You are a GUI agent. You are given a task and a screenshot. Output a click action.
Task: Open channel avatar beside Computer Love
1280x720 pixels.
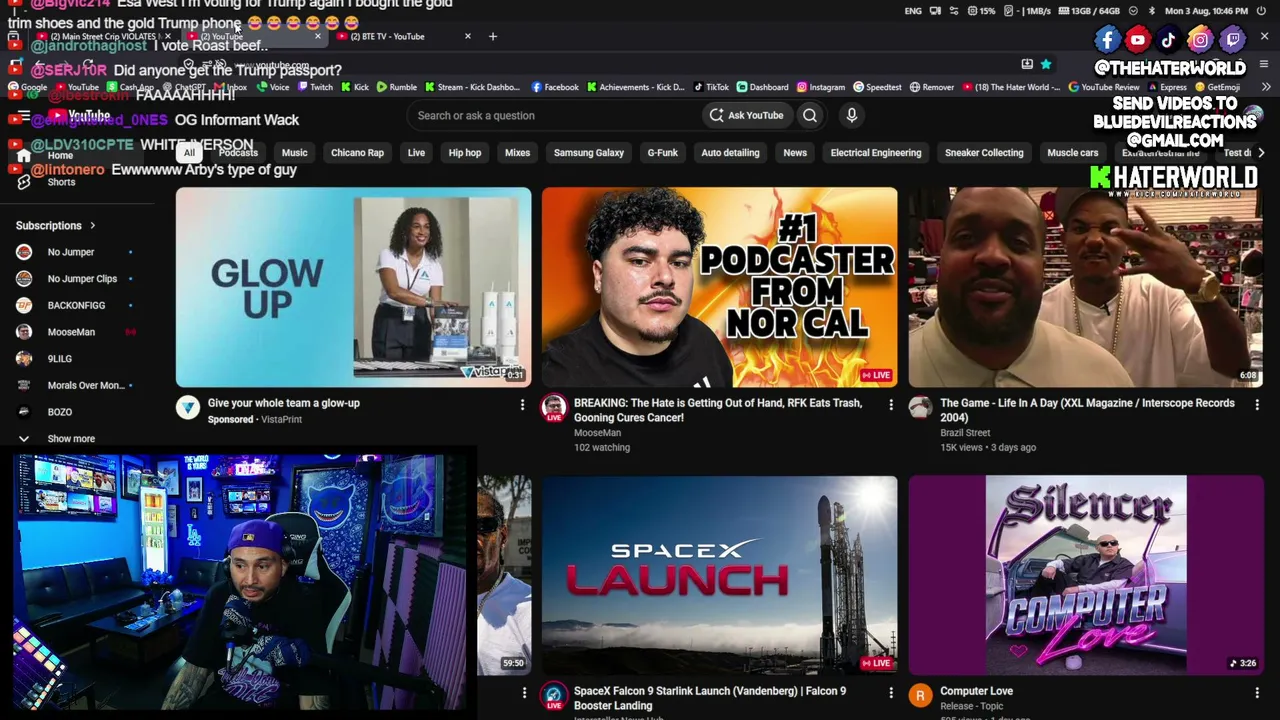(920, 695)
